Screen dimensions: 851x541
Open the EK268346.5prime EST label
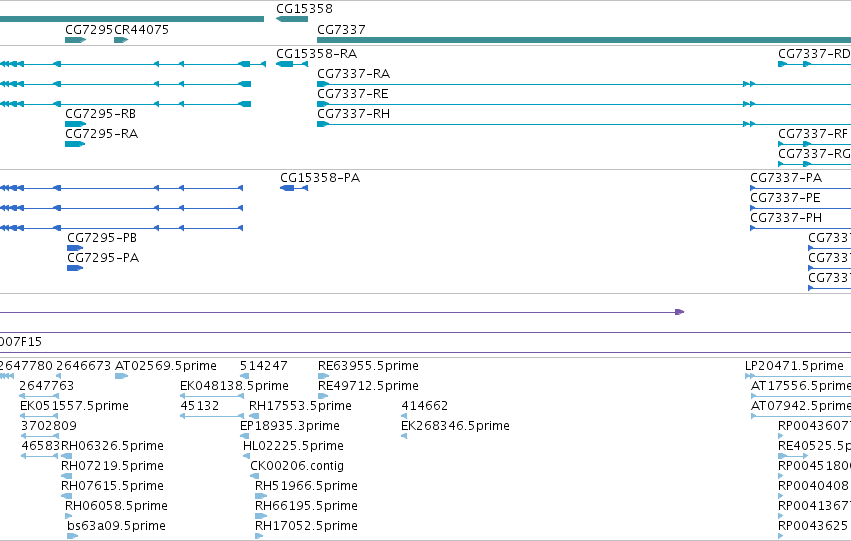[x=455, y=425]
